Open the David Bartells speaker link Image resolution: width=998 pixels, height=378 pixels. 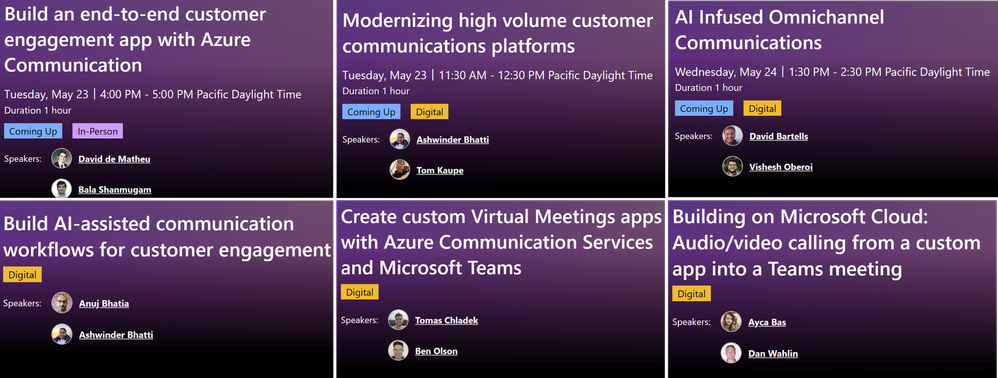(x=778, y=136)
